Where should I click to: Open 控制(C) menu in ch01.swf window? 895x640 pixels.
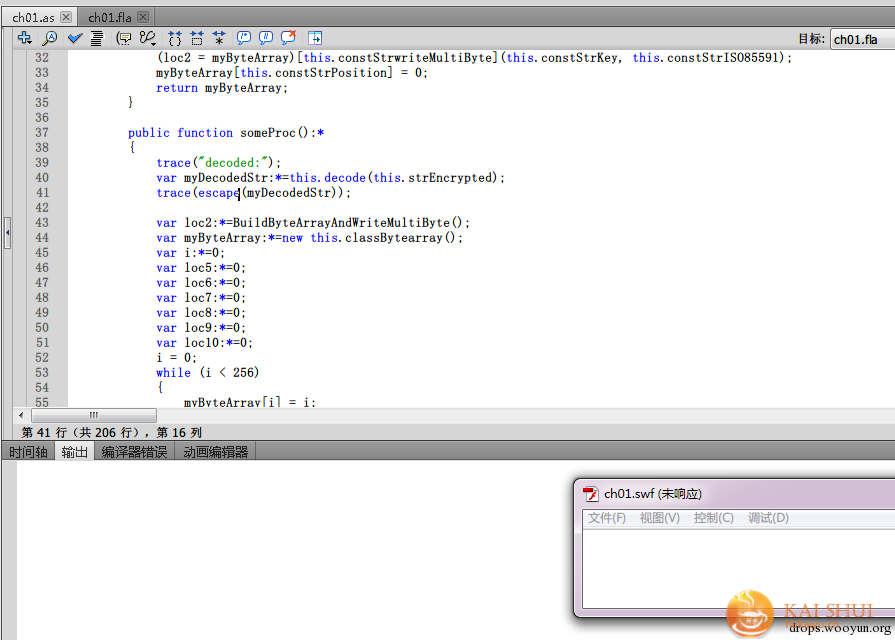[x=713, y=518]
